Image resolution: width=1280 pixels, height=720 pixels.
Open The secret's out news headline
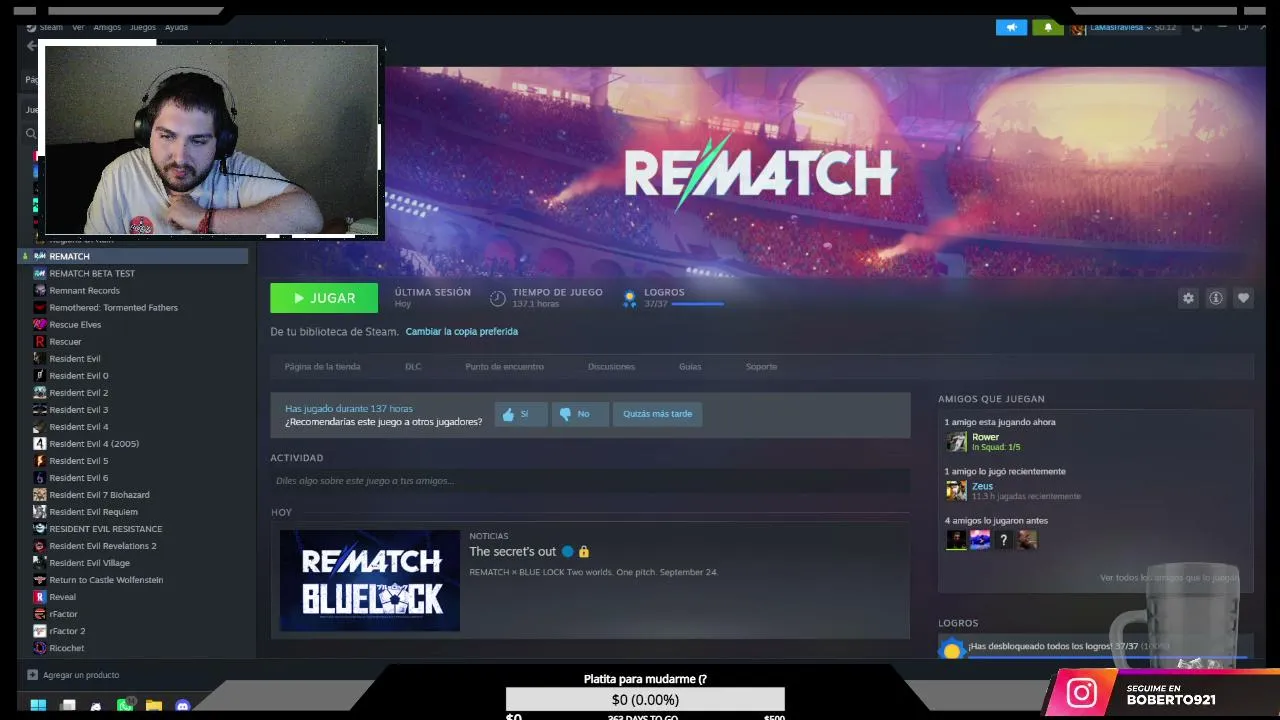click(512, 552)
